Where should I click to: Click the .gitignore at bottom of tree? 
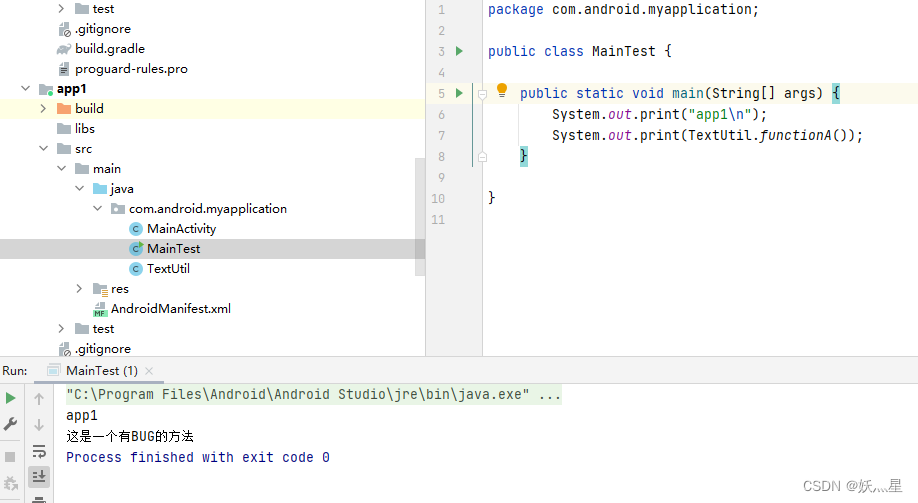click(102, 348)
